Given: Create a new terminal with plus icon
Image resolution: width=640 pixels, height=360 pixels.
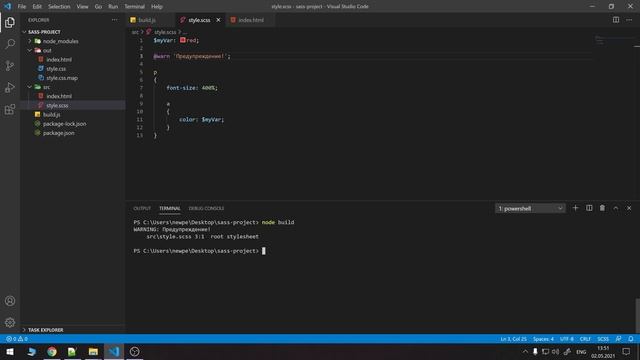Looking at the screenshot, I should [x=576, y=208].
